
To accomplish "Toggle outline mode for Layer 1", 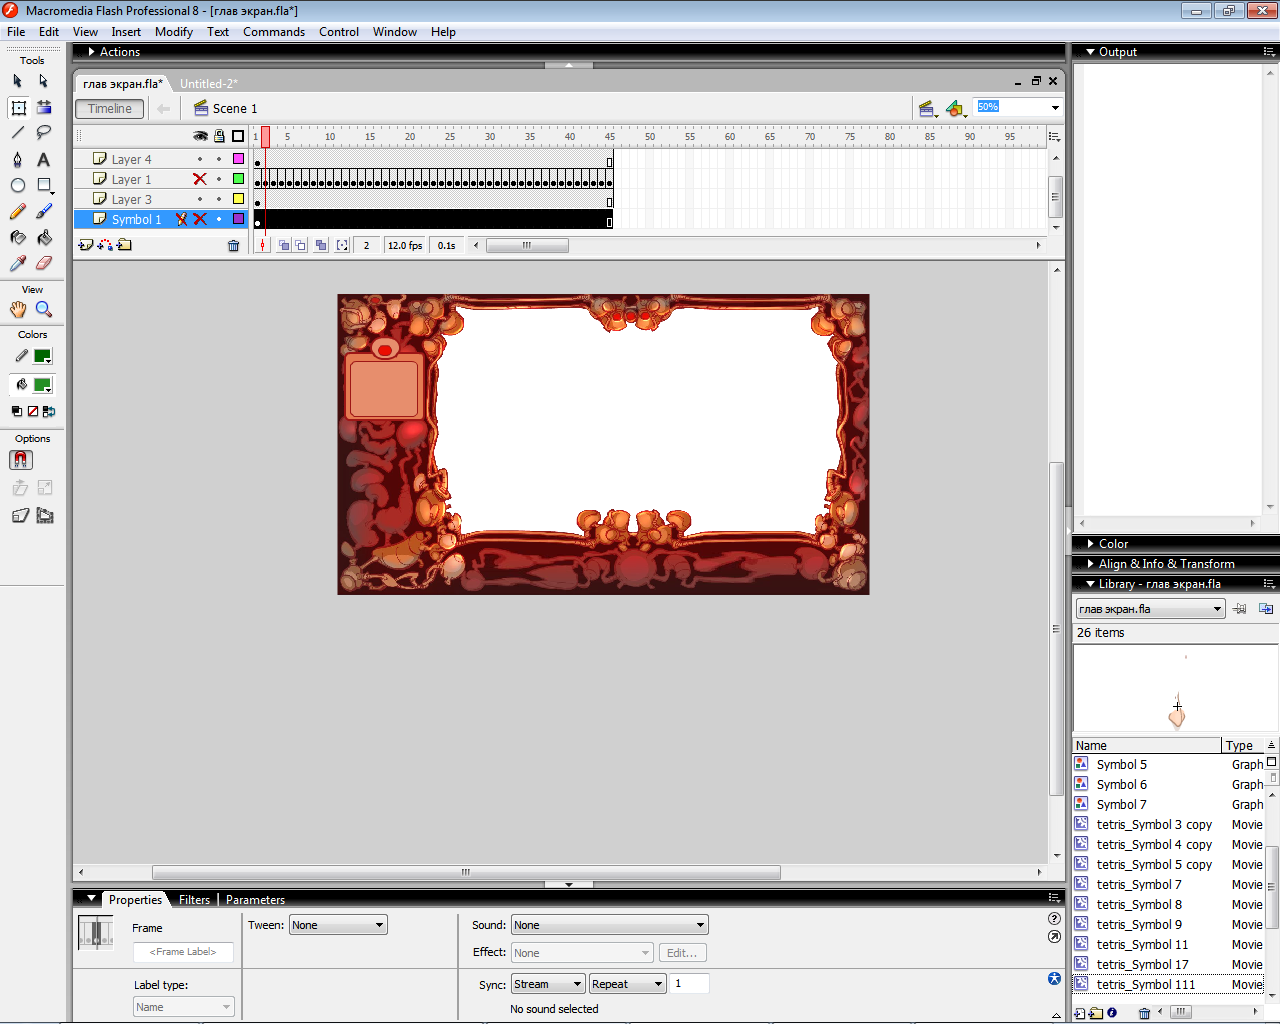I will point(238,179).
